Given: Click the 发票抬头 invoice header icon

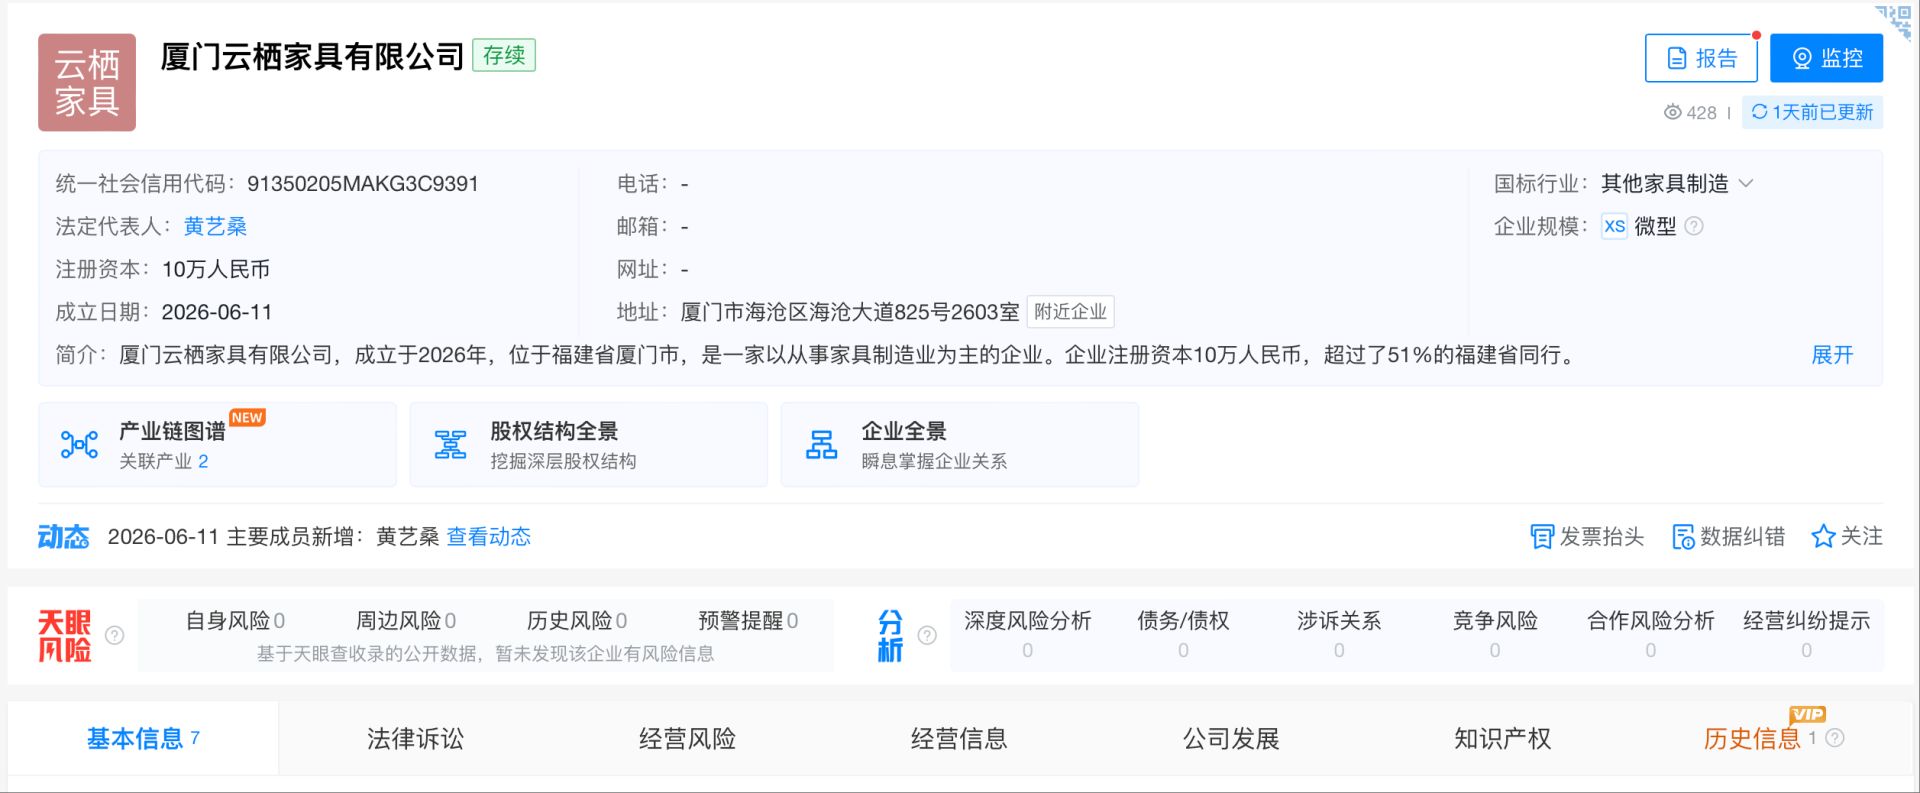Looking at the screenshot, I should 1542,537.
